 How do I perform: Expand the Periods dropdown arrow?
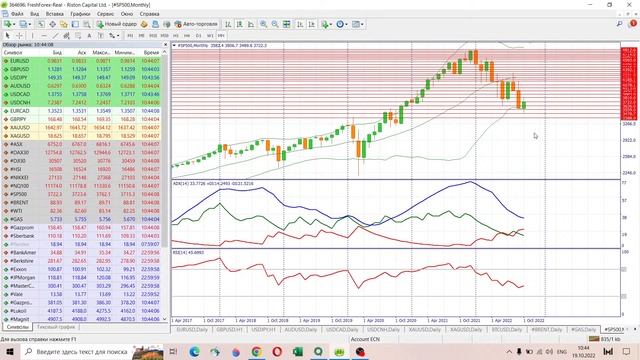point(347,24)
